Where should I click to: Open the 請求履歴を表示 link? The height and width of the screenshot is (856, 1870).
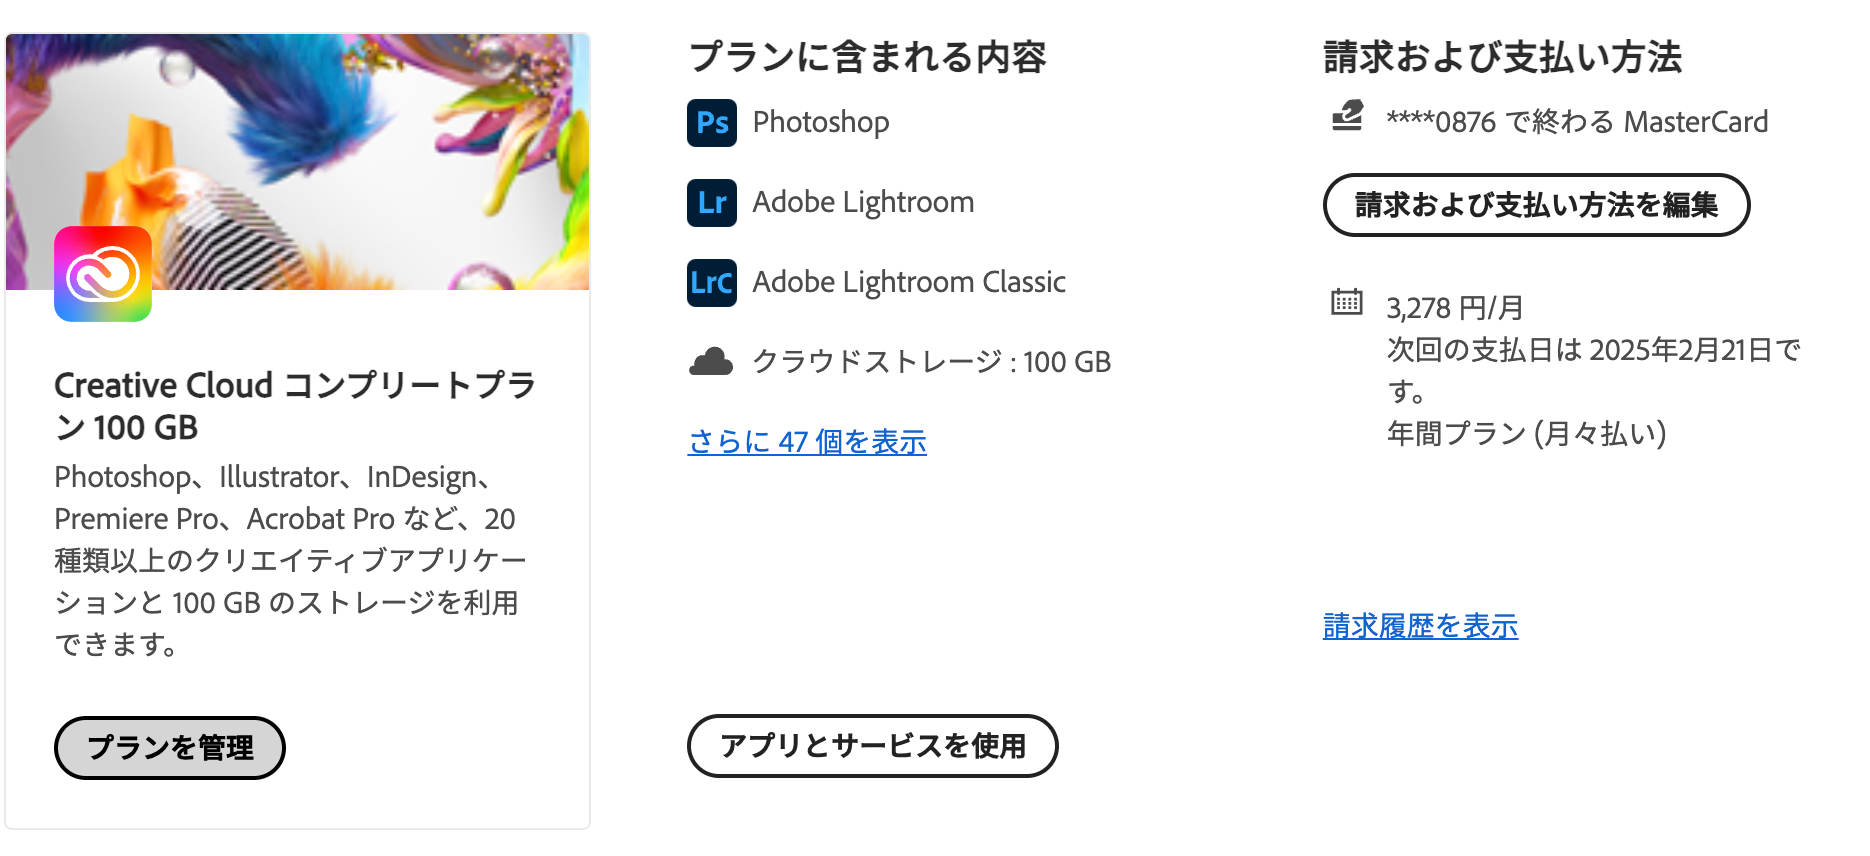pyautogui.click(x=1420, y=626)
